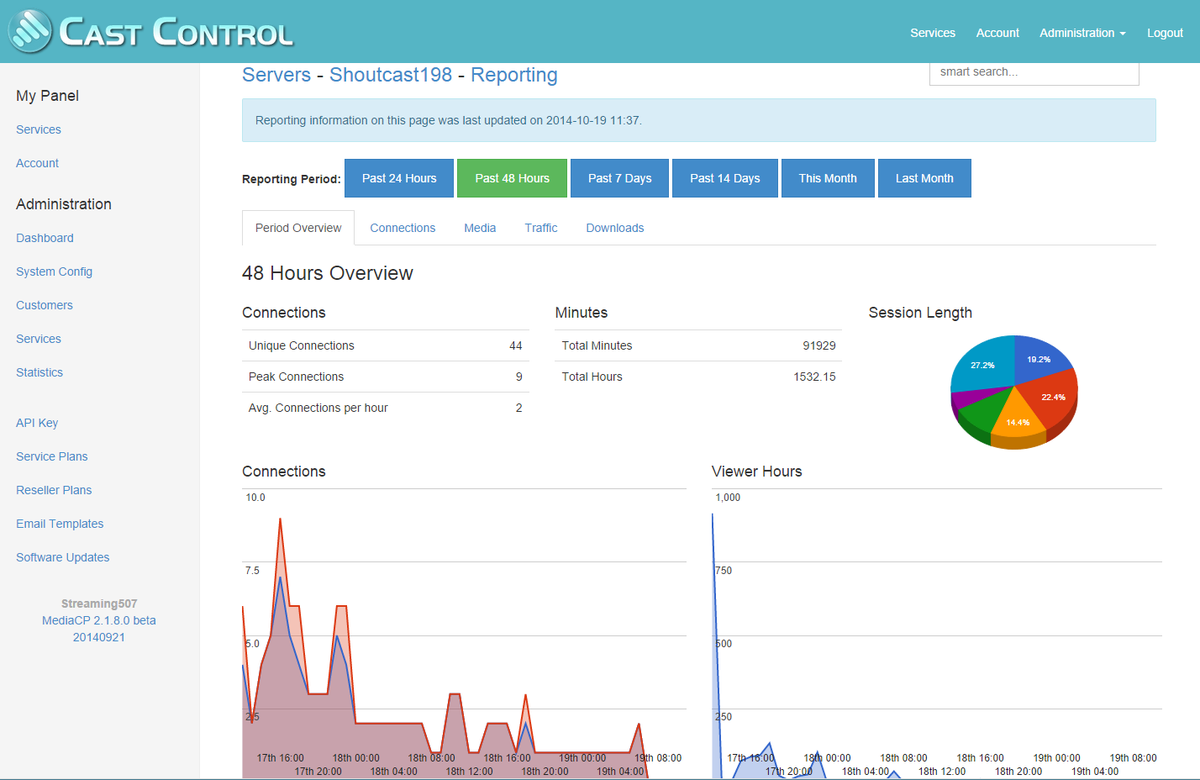Screen dimensions: 1200x780
Task: Choose the Past 7 Days period
Action: (620, 178)
